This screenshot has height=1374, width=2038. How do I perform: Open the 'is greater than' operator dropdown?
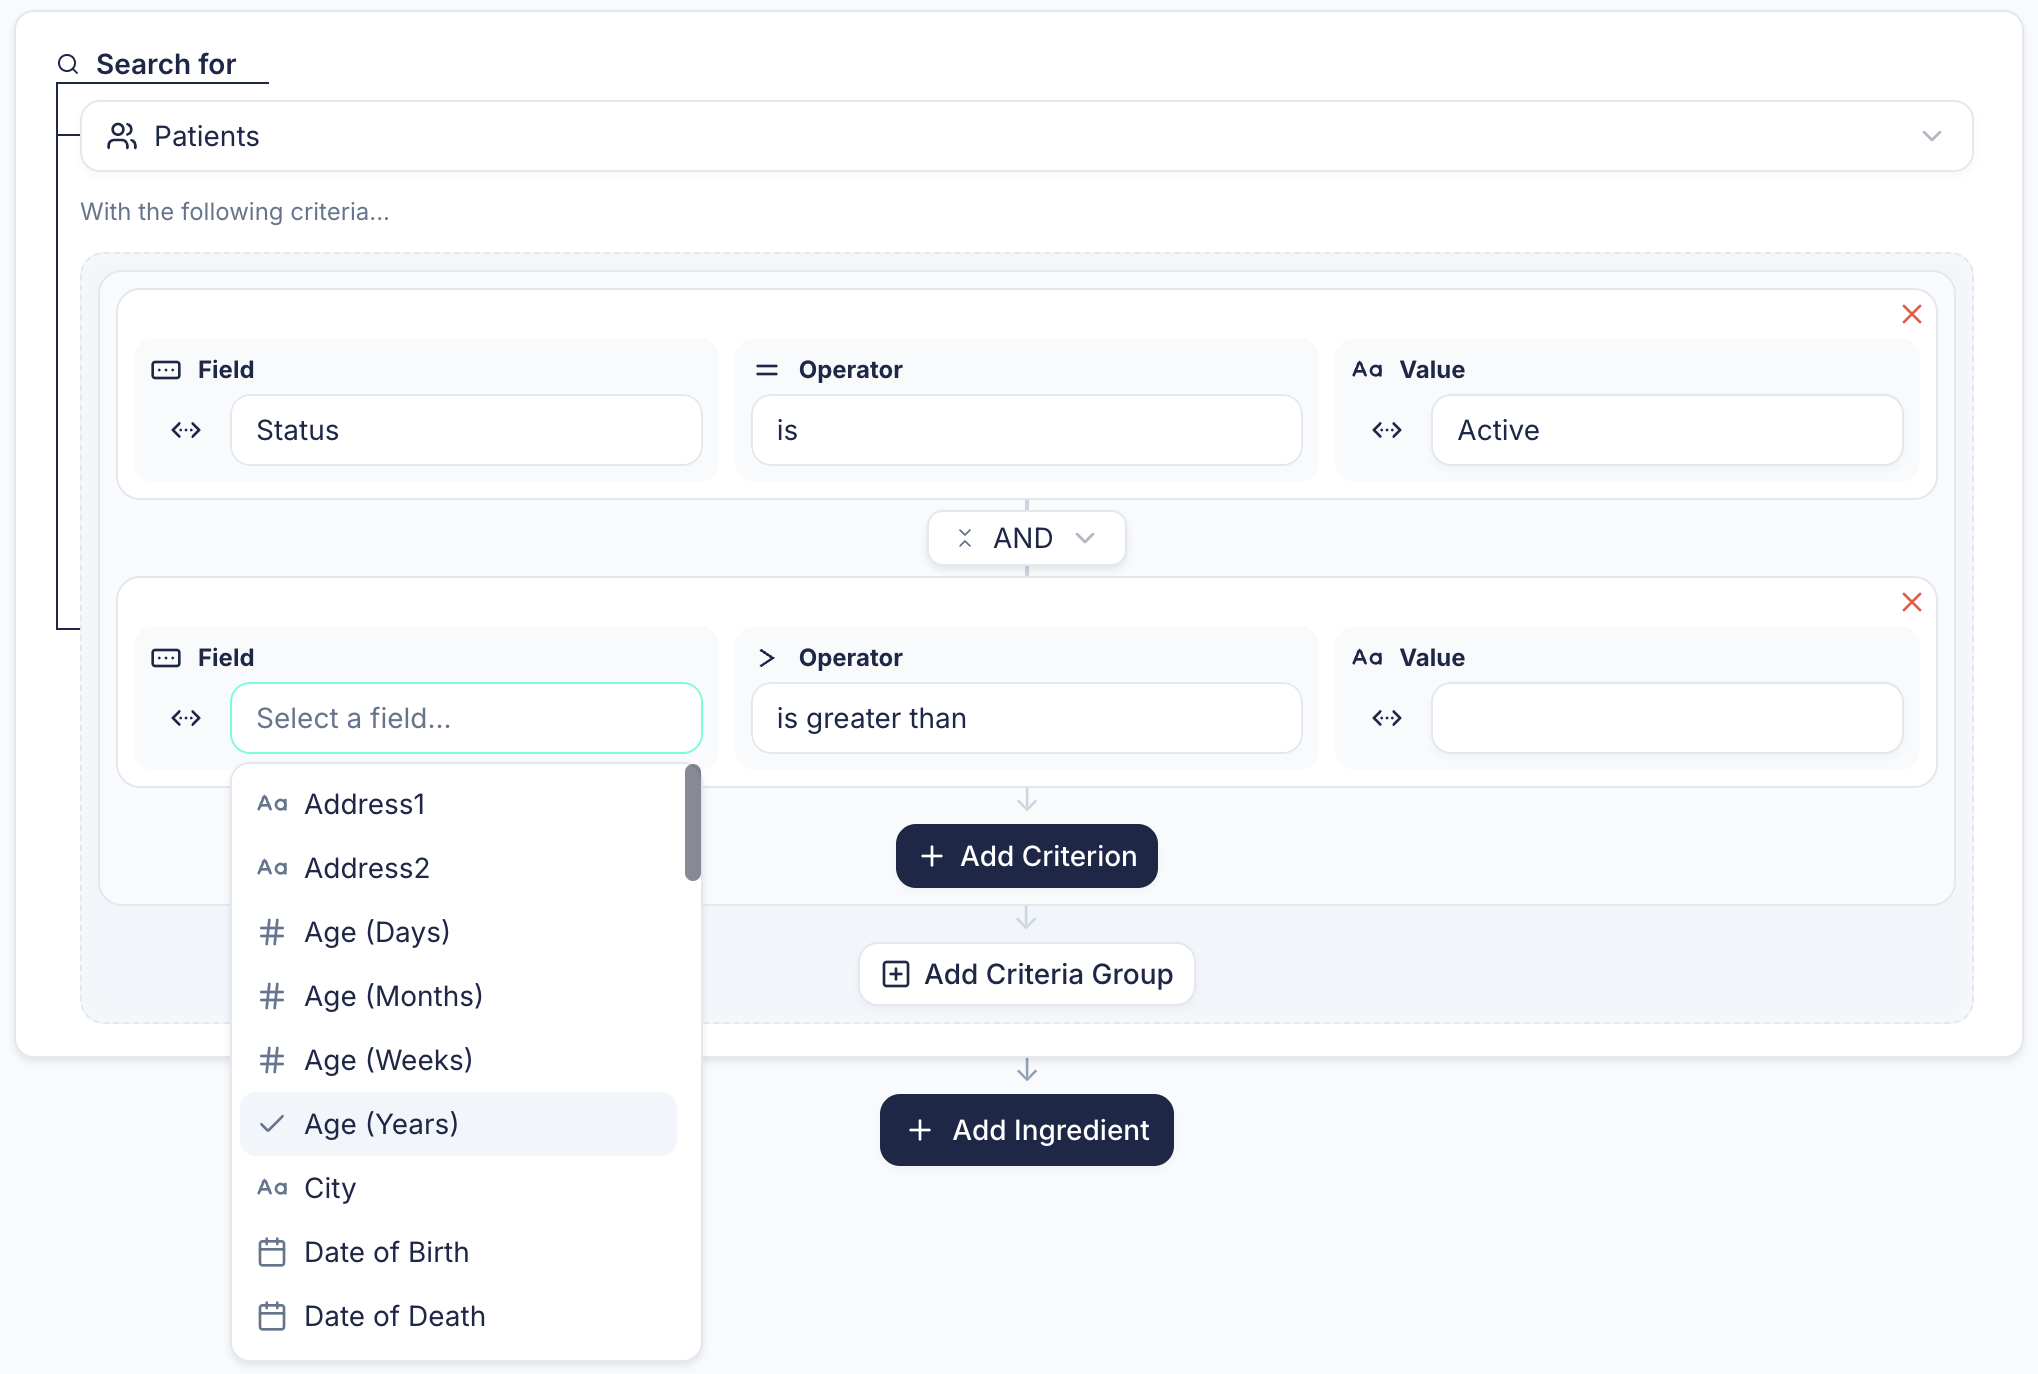click(1026, 718)
